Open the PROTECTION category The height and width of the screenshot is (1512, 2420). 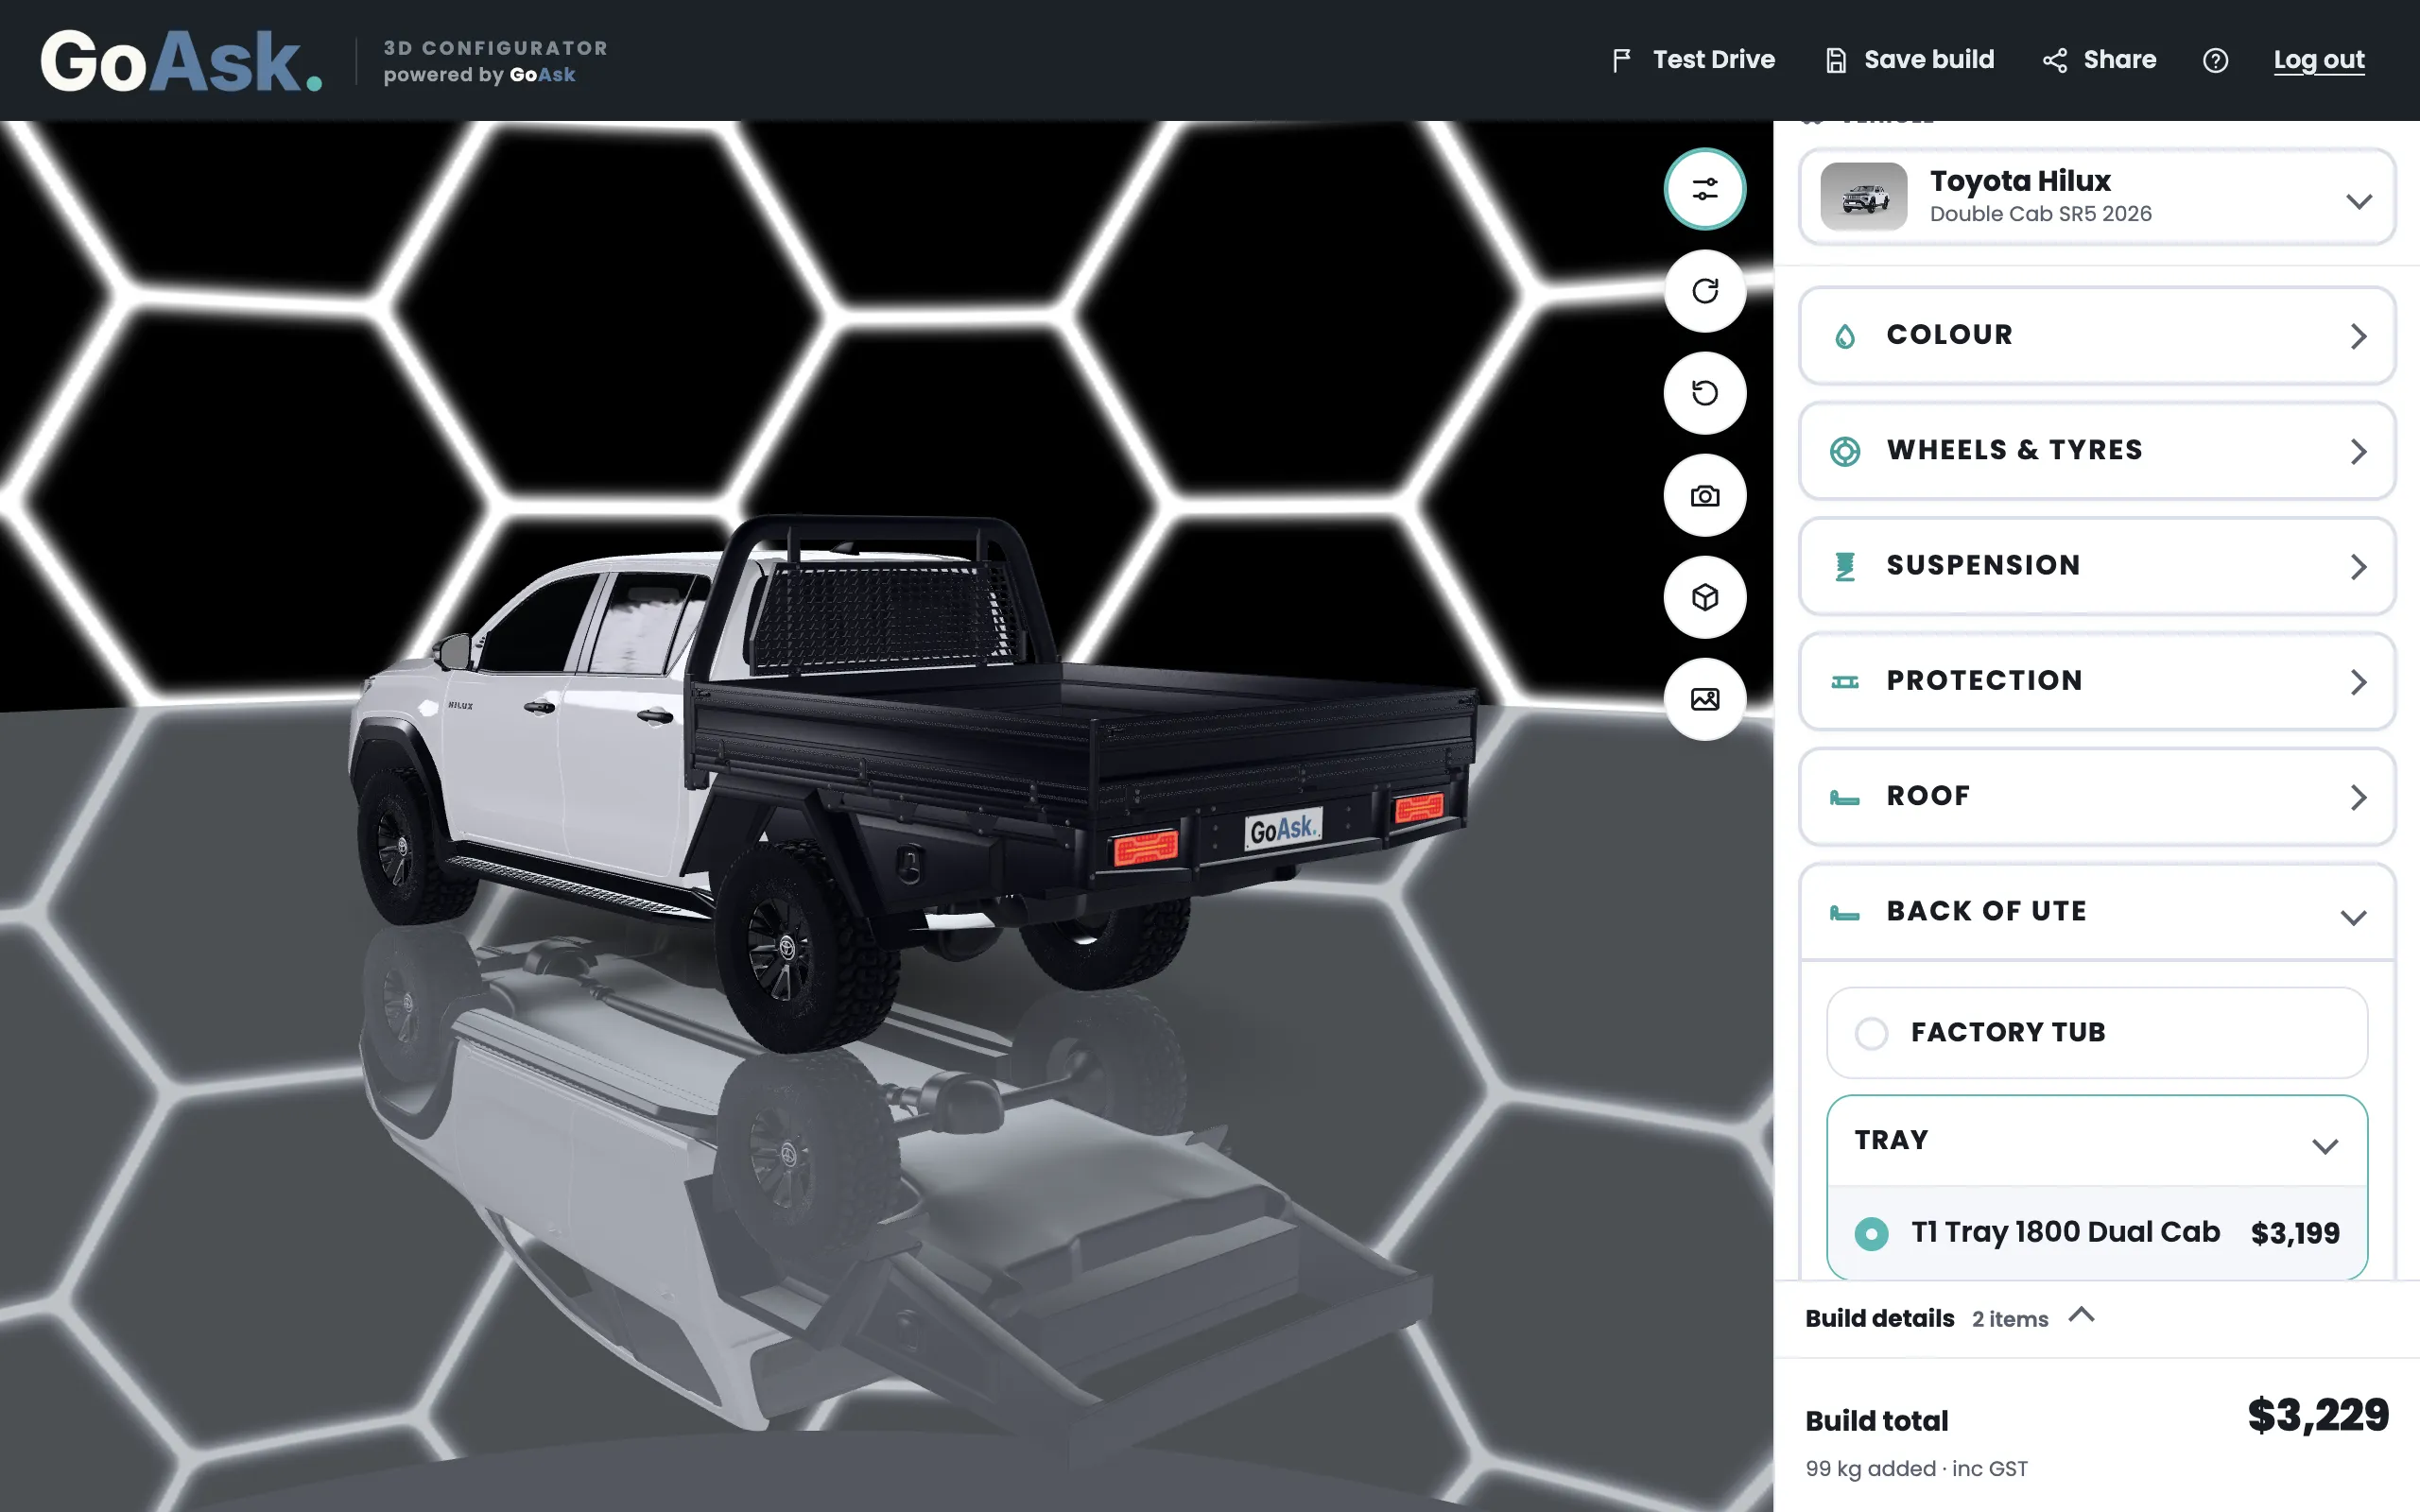pyautogui.click(x=2097, y=681)
